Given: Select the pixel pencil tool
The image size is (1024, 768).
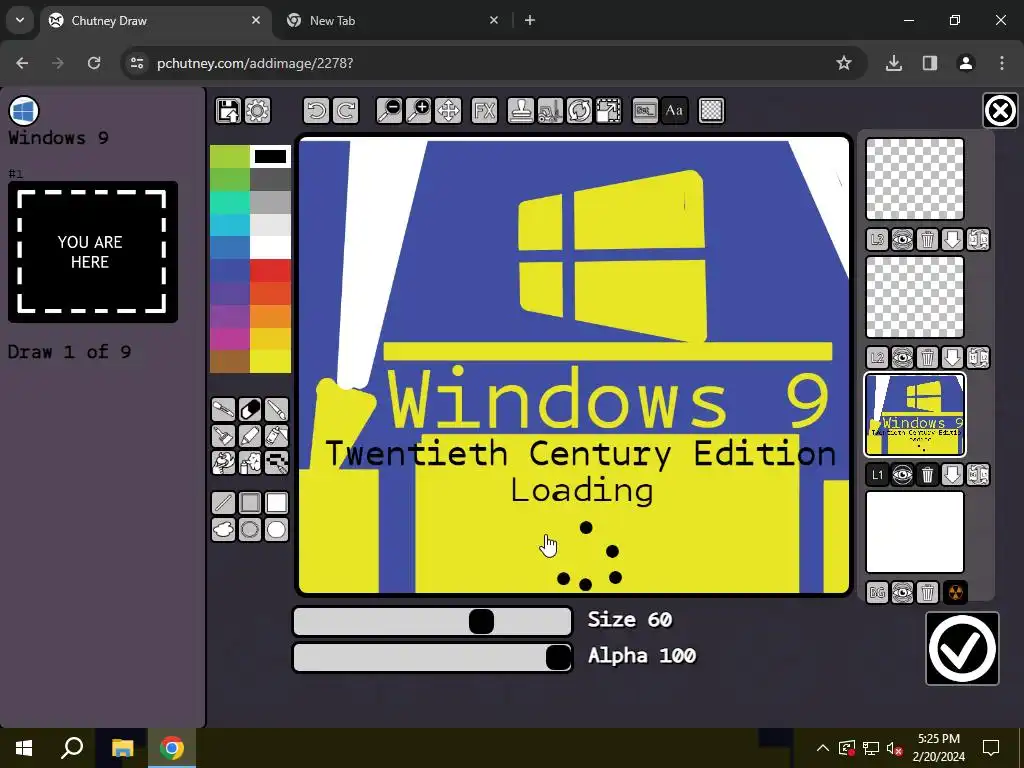Looking at the screenshot, I should (276, 462).
